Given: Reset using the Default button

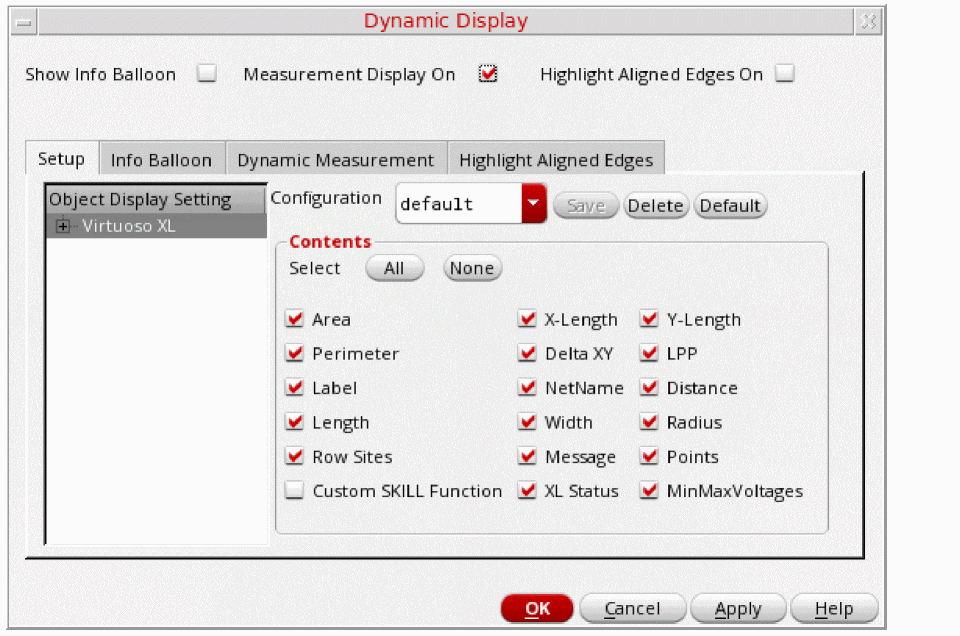Looking at the screenshot, I should click(x=730, y=206).
